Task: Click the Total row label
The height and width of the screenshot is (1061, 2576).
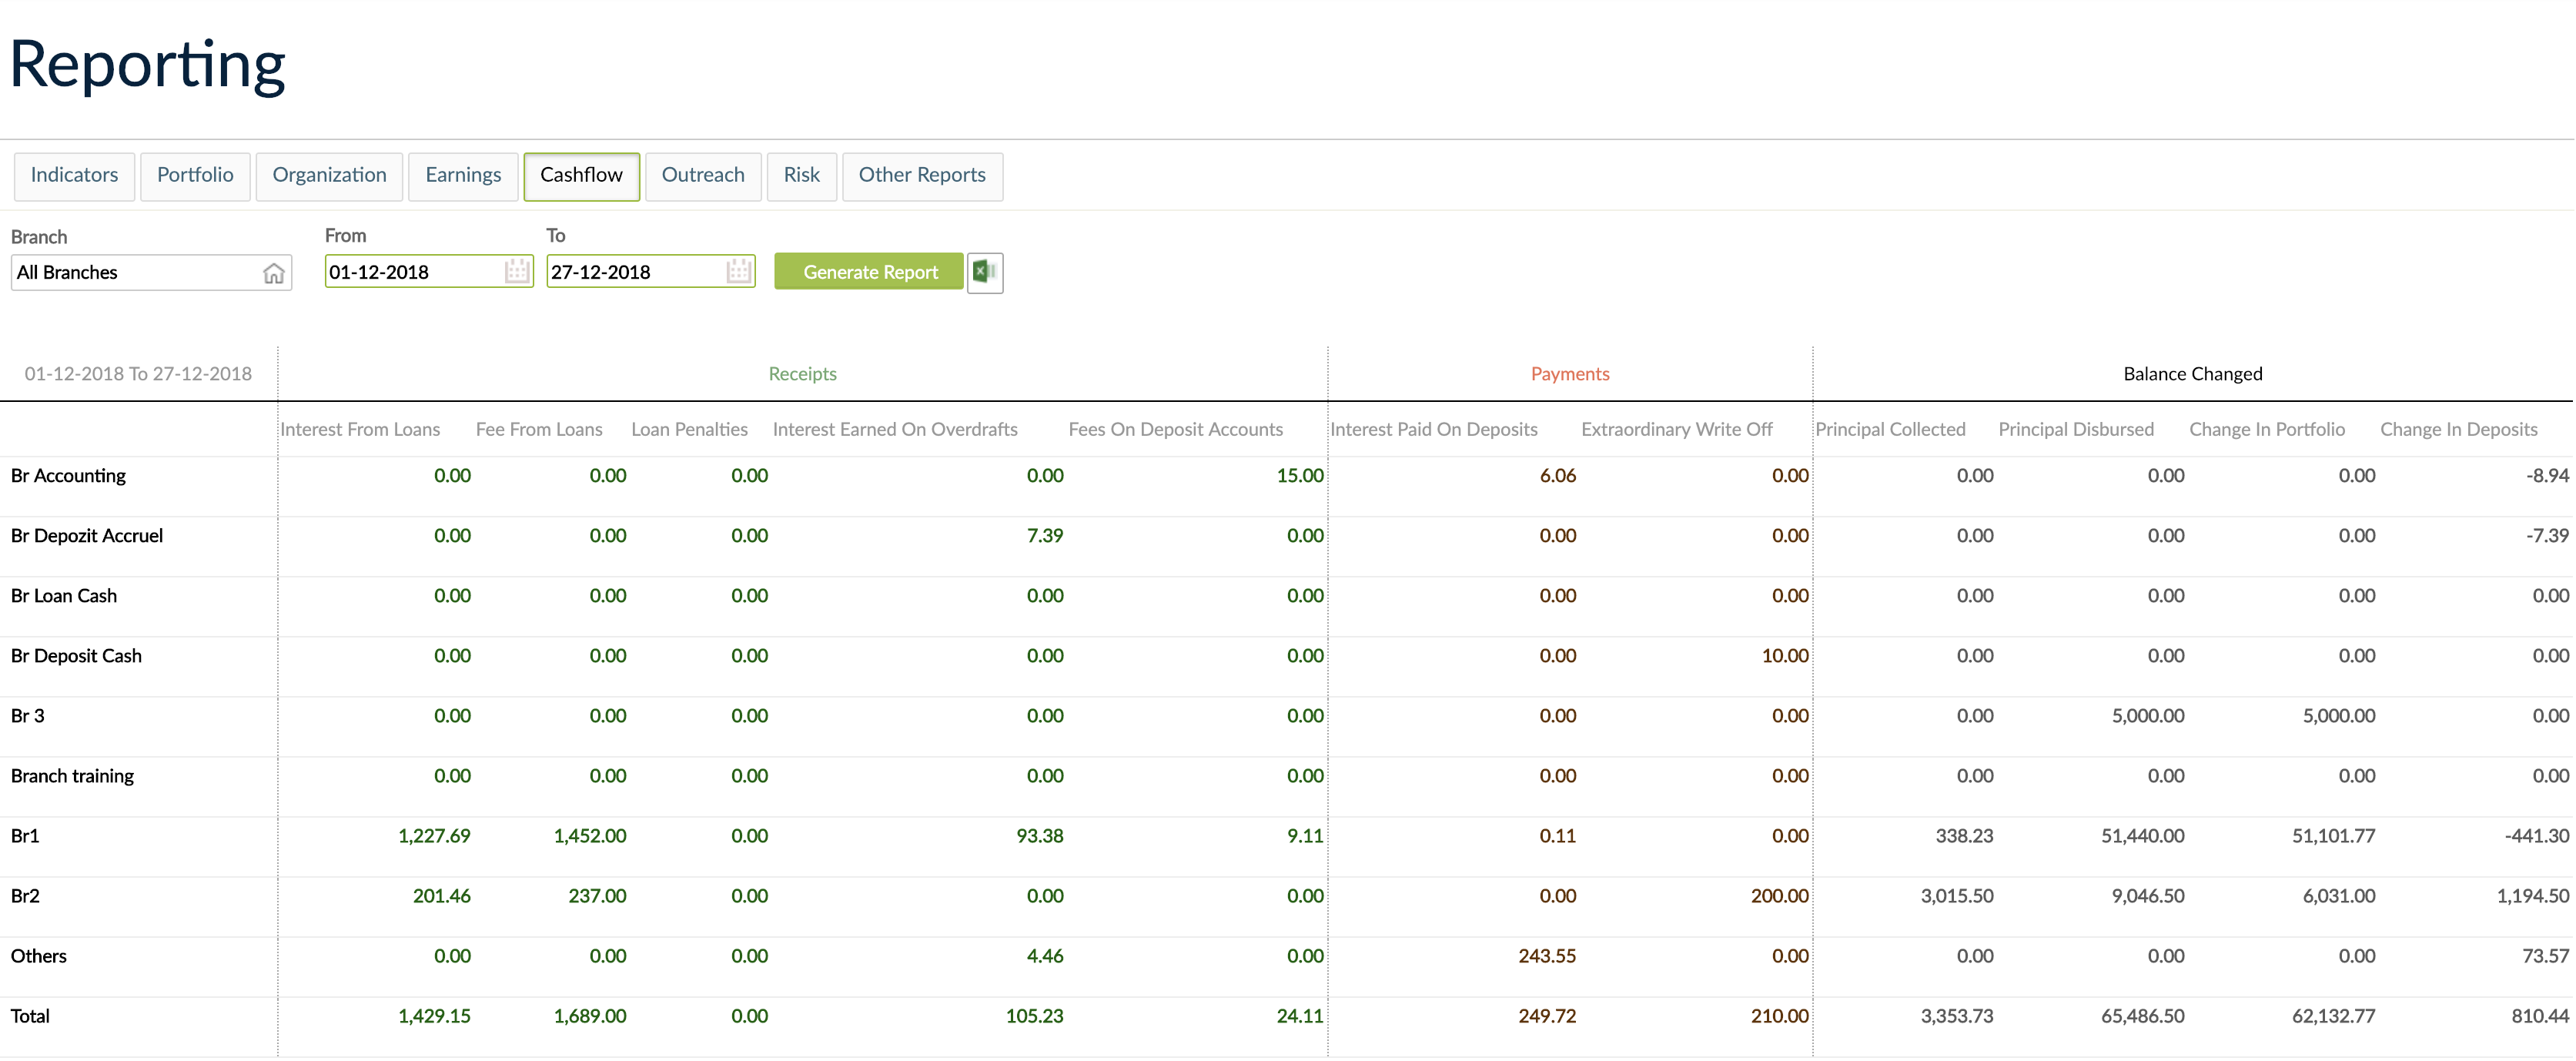Action: pyautogui.click(x=30, y=1016)
